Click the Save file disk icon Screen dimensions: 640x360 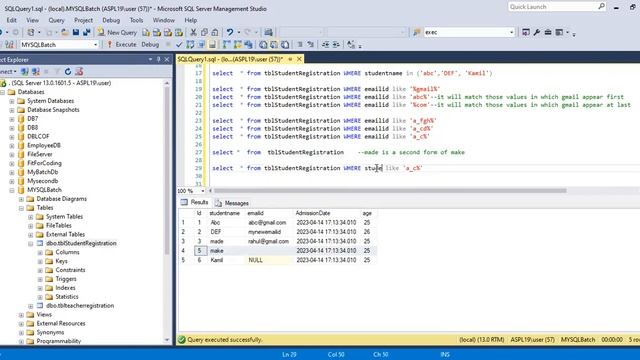(76, 32)
